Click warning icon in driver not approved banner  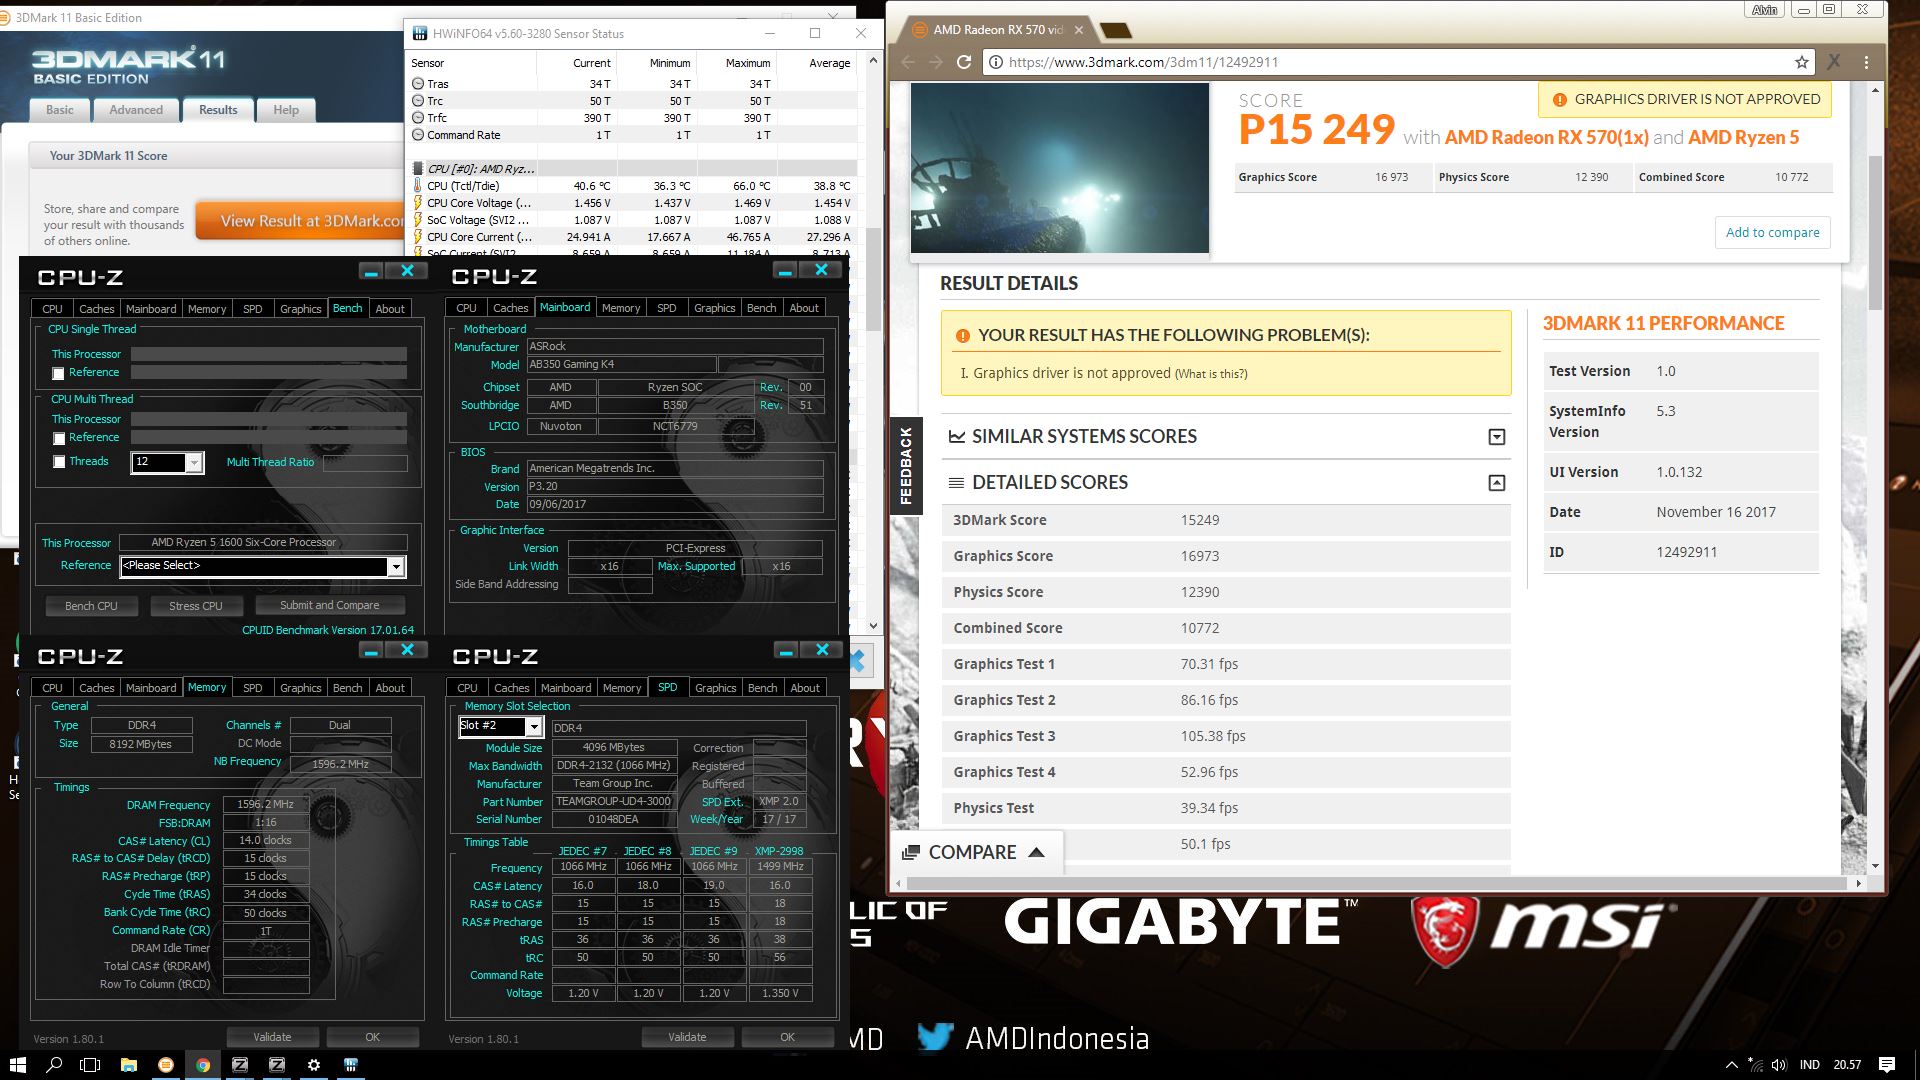pos(1558,99)
